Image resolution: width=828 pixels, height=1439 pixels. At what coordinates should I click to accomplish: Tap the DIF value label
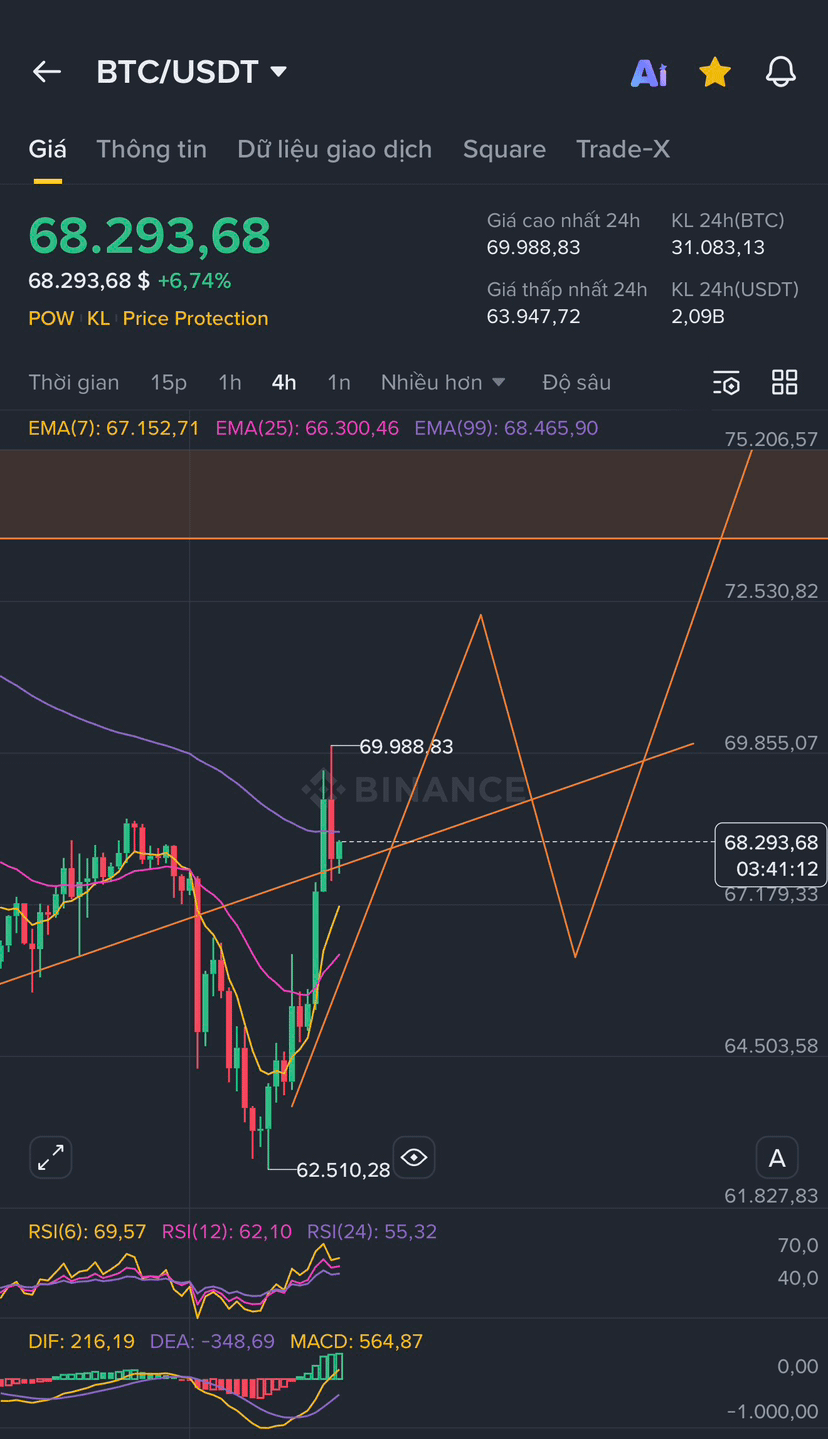pos(81,1341)
